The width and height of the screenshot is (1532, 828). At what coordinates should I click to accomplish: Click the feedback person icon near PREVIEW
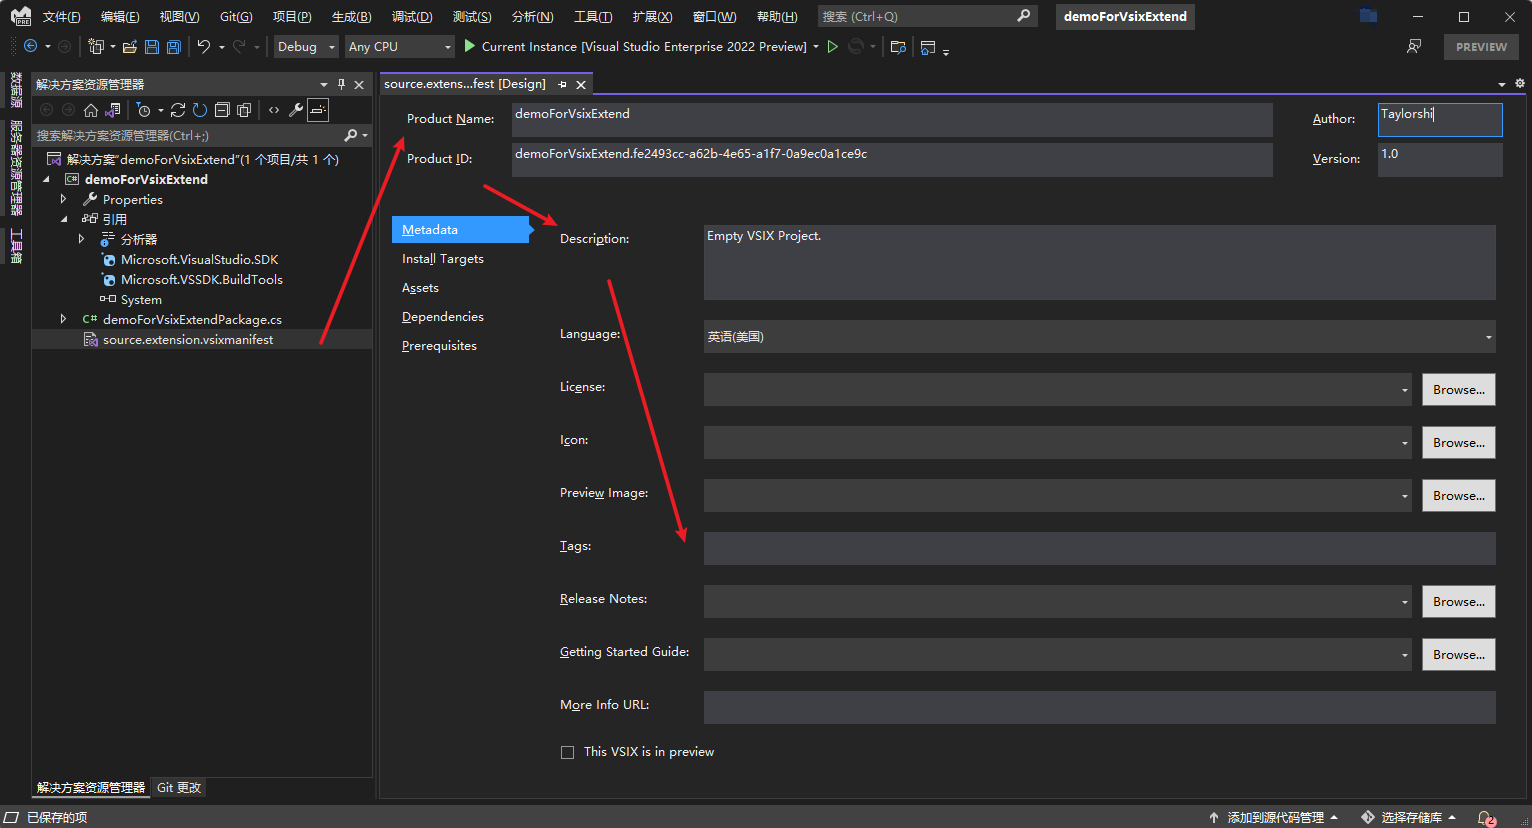click(x=1414, y=46)
